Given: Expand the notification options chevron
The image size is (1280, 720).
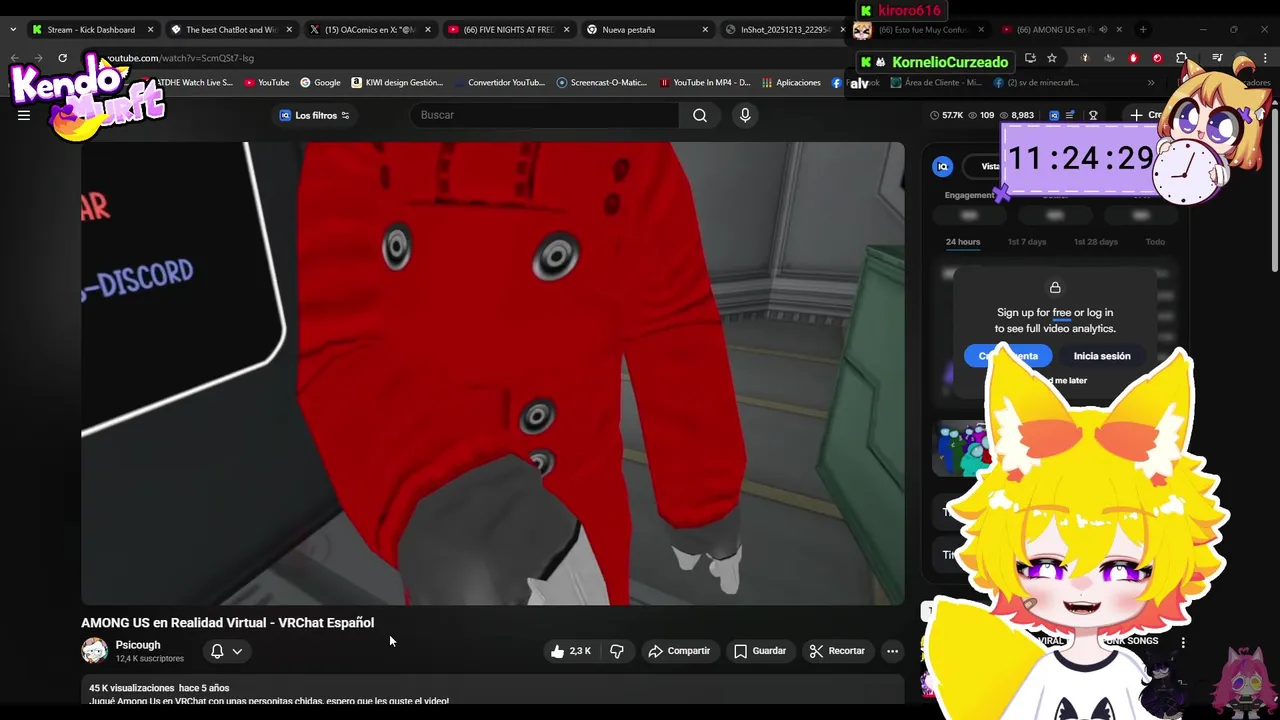Looking at the screenshot, I should coord(237,651).
